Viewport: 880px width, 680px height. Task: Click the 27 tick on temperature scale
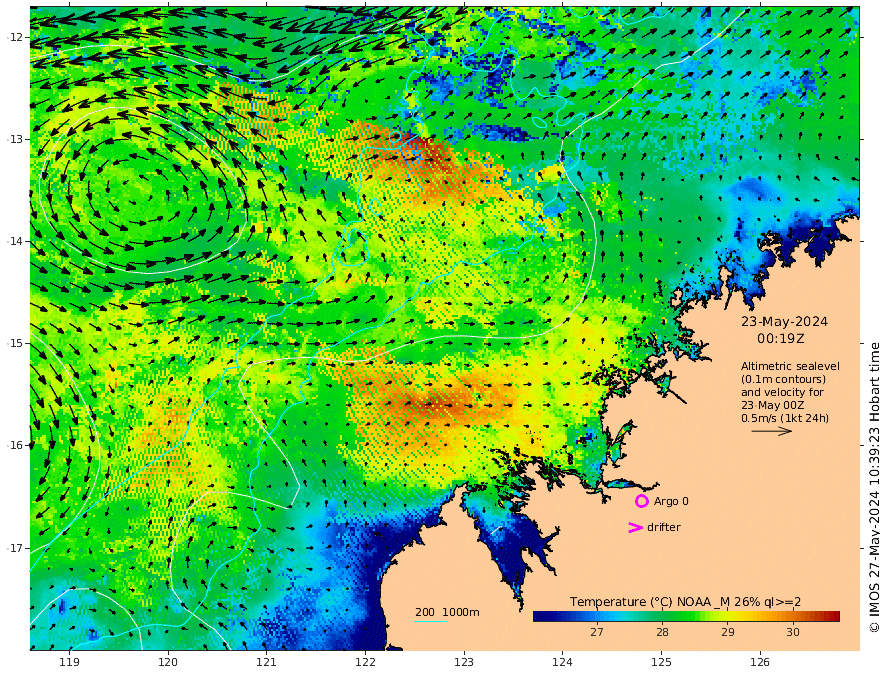pos(597,632)
